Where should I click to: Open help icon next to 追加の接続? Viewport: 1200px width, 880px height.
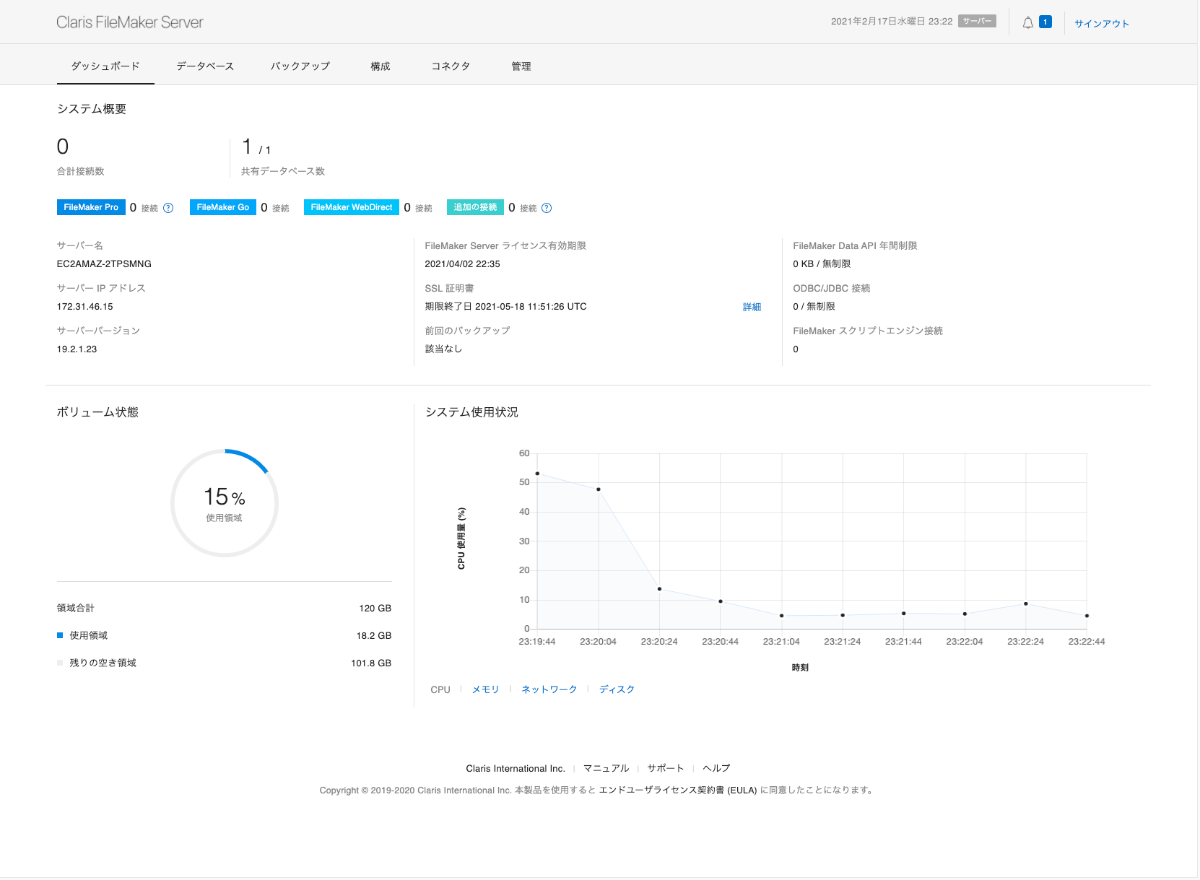[546, 208]
